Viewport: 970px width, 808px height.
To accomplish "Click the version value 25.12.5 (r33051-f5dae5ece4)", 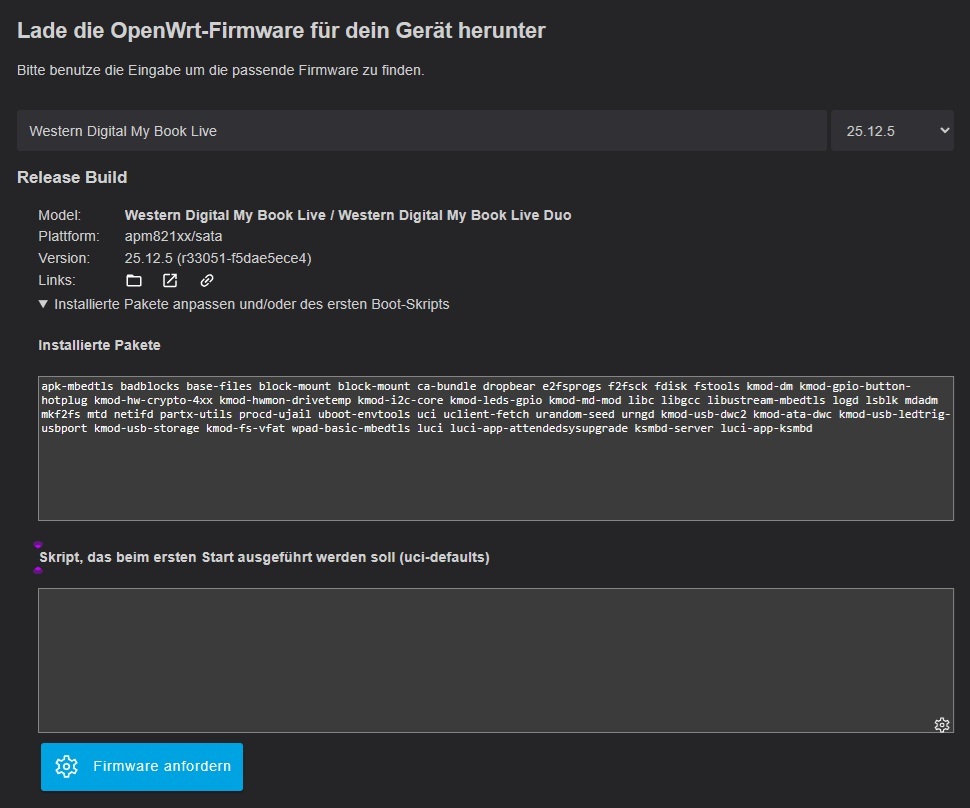I will [x=218, y=258].
